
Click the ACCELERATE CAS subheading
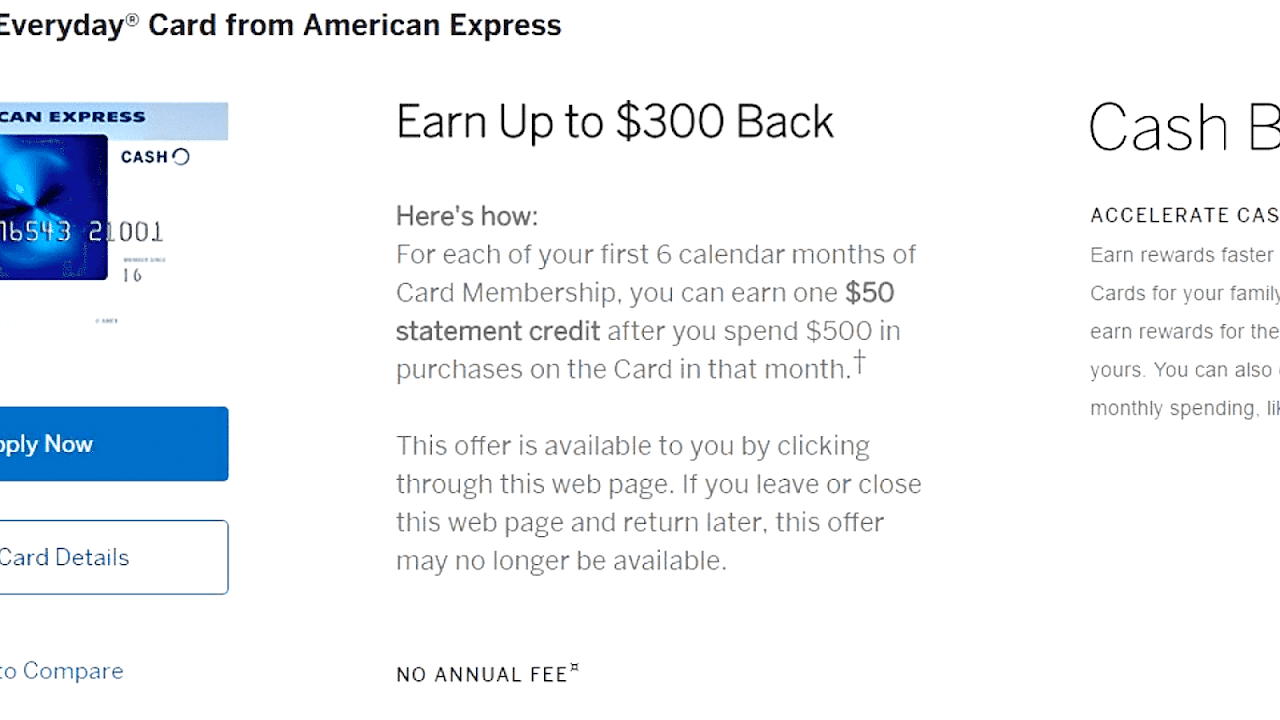click(1184, 215)
